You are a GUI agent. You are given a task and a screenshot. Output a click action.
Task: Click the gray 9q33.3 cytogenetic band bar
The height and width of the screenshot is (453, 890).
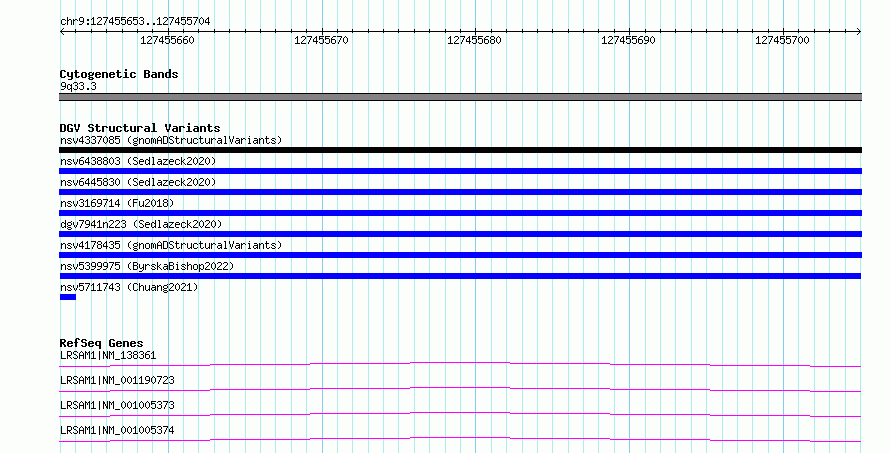(460, 97)
